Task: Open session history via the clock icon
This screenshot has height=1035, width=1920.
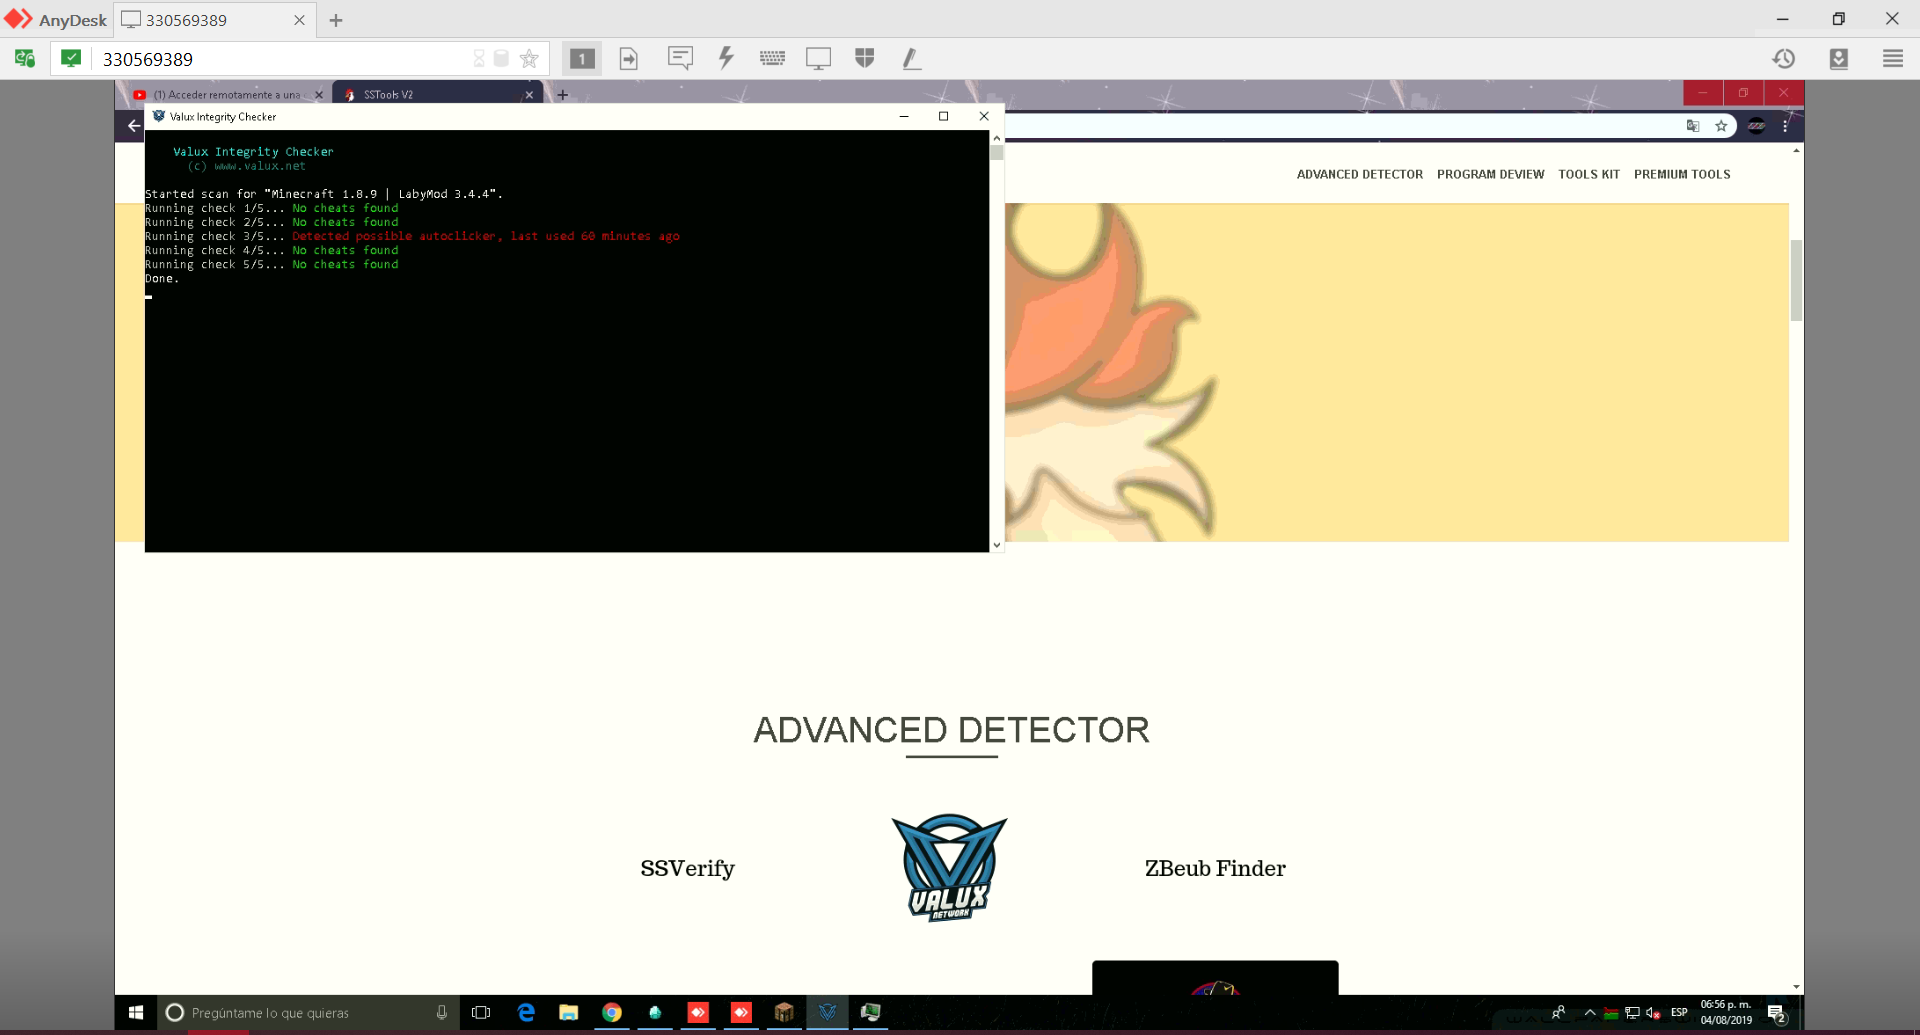Action: click(x=1786, y=58)
